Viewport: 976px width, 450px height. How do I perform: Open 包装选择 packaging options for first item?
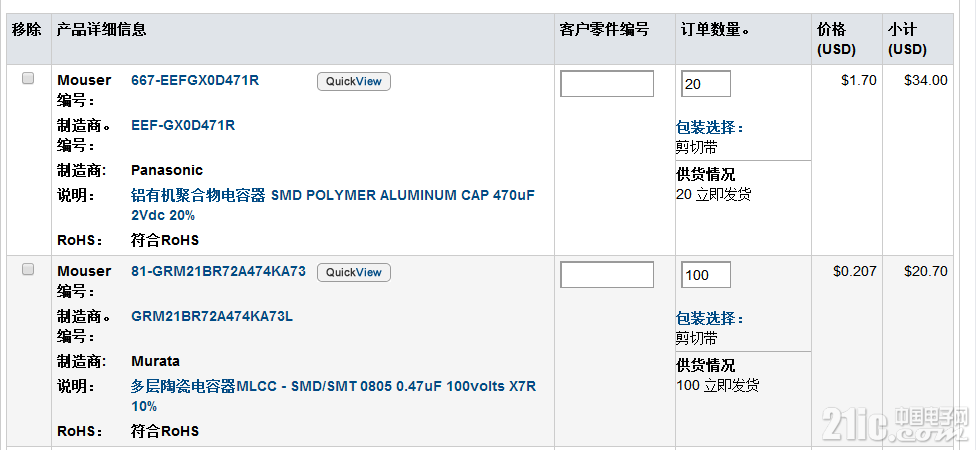pos(710,128)
